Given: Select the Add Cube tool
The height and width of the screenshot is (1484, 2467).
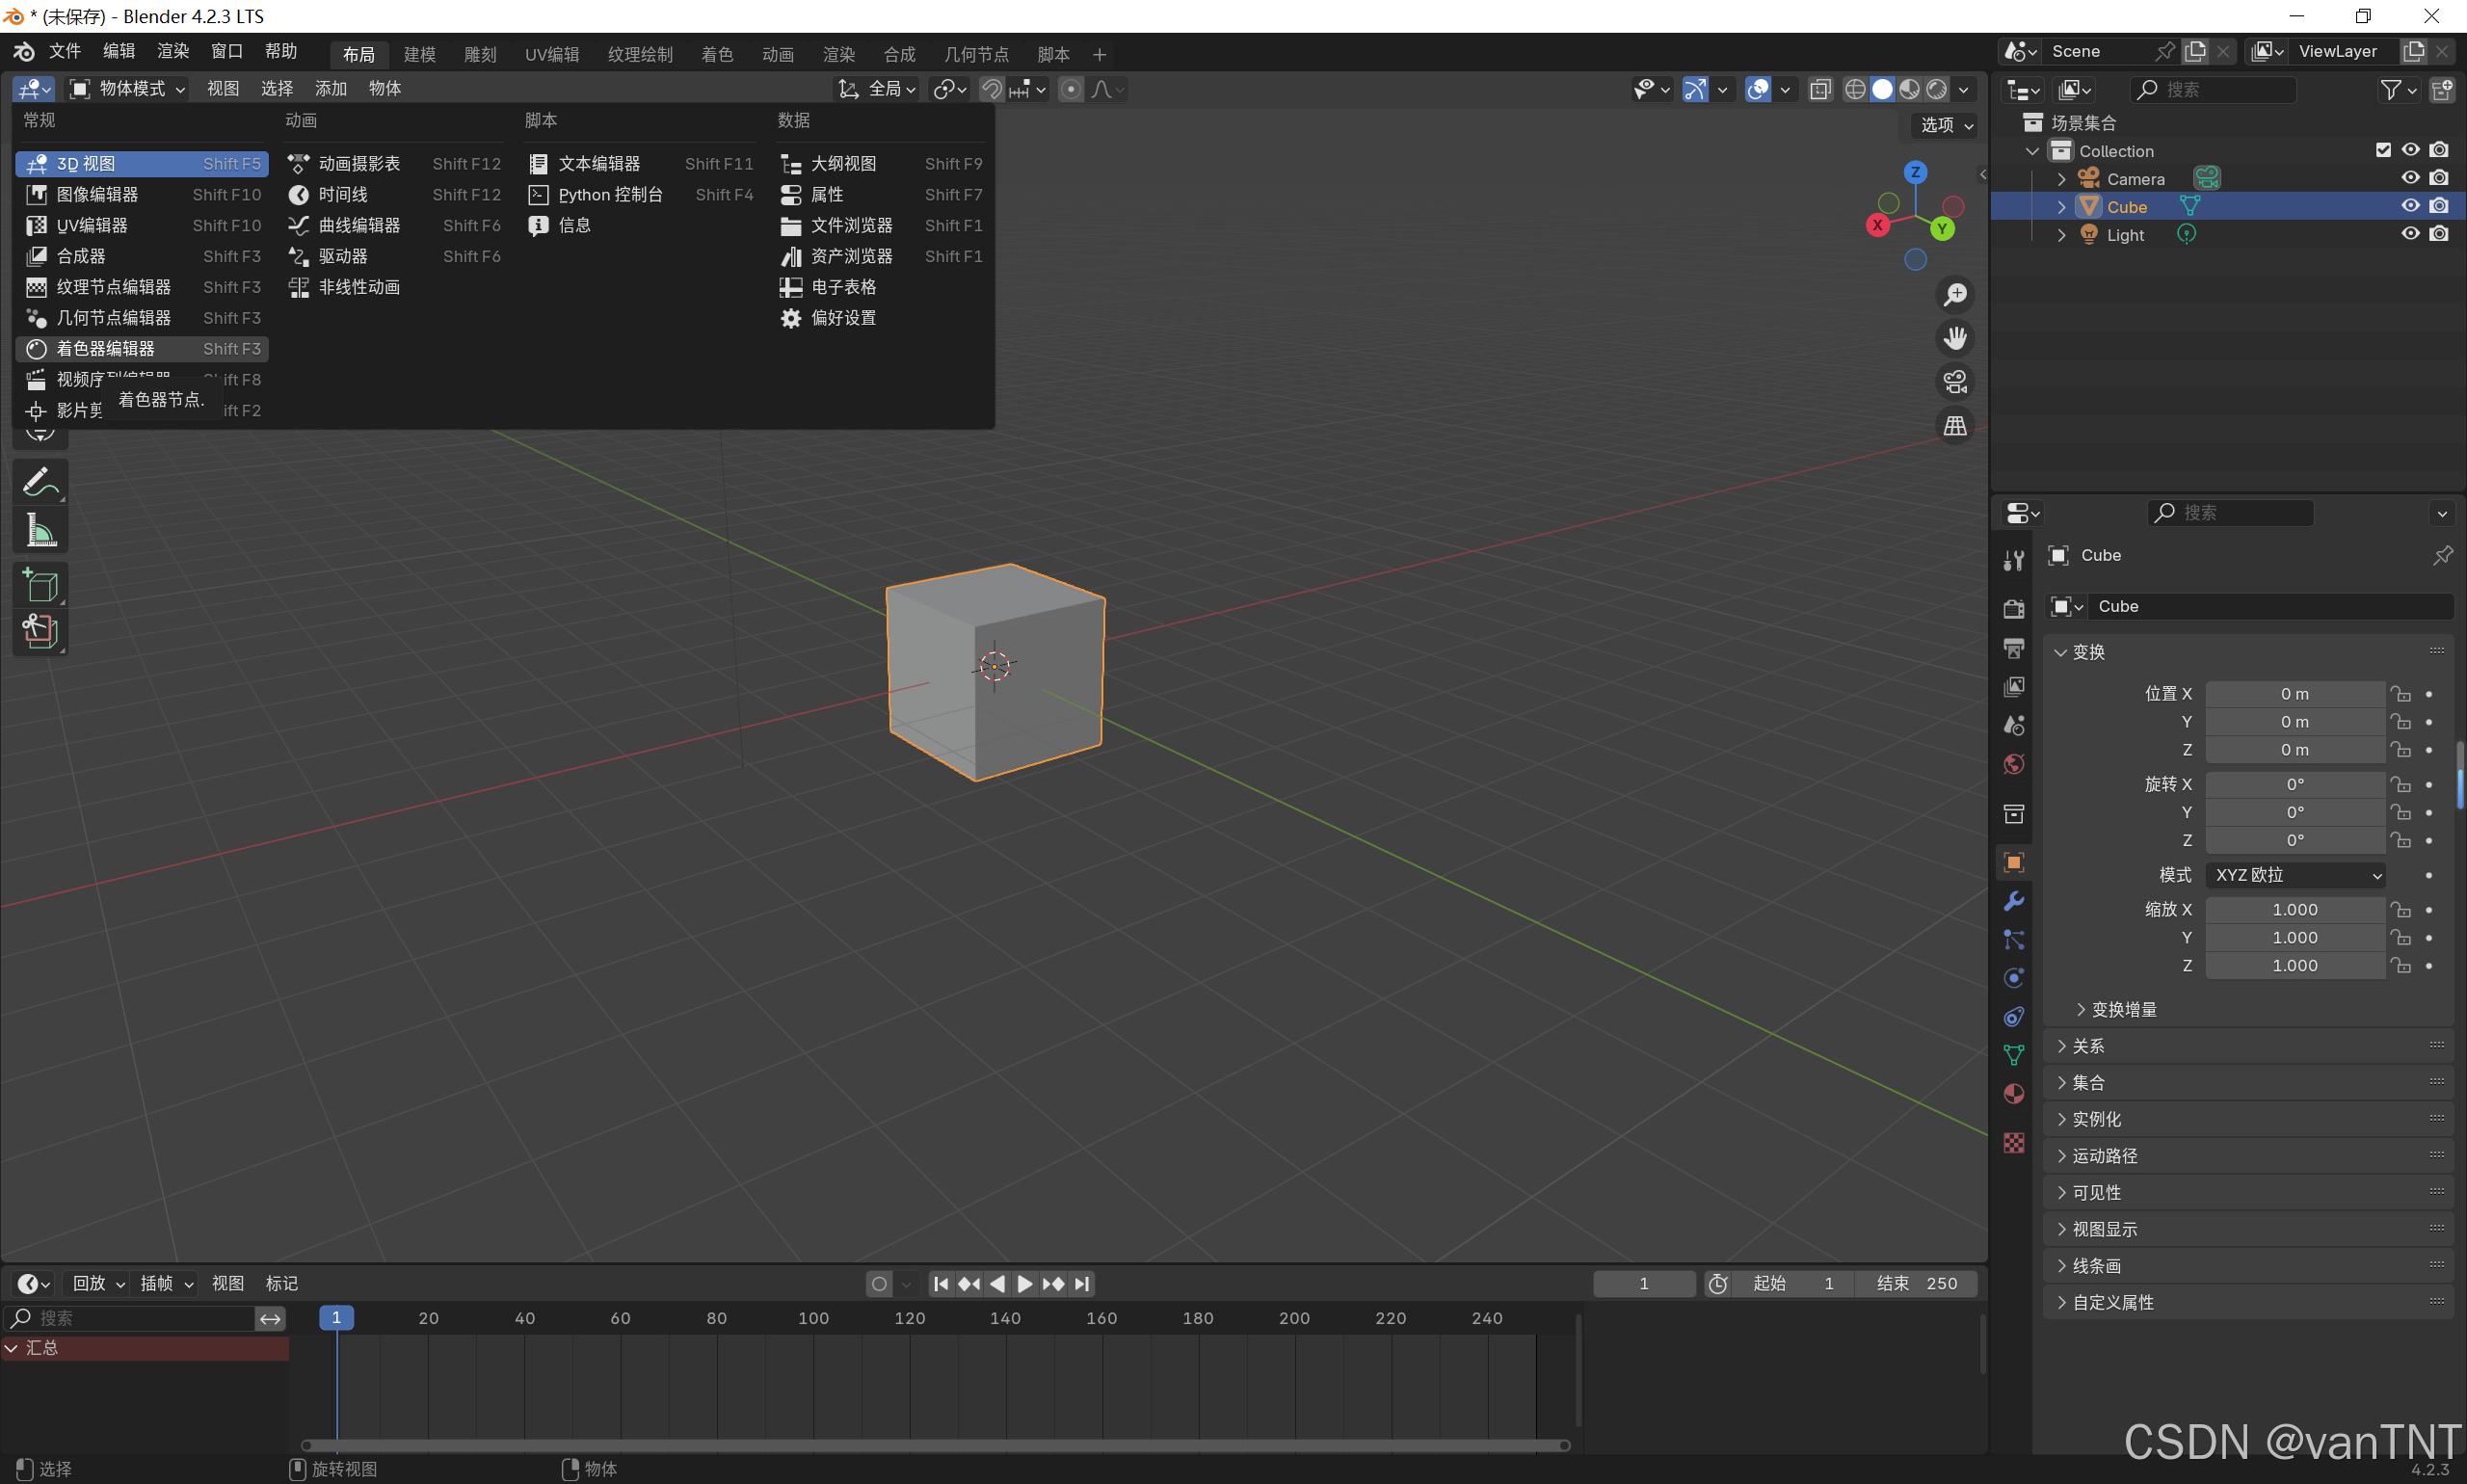Looking at the screenshot, I should [40, 585].
